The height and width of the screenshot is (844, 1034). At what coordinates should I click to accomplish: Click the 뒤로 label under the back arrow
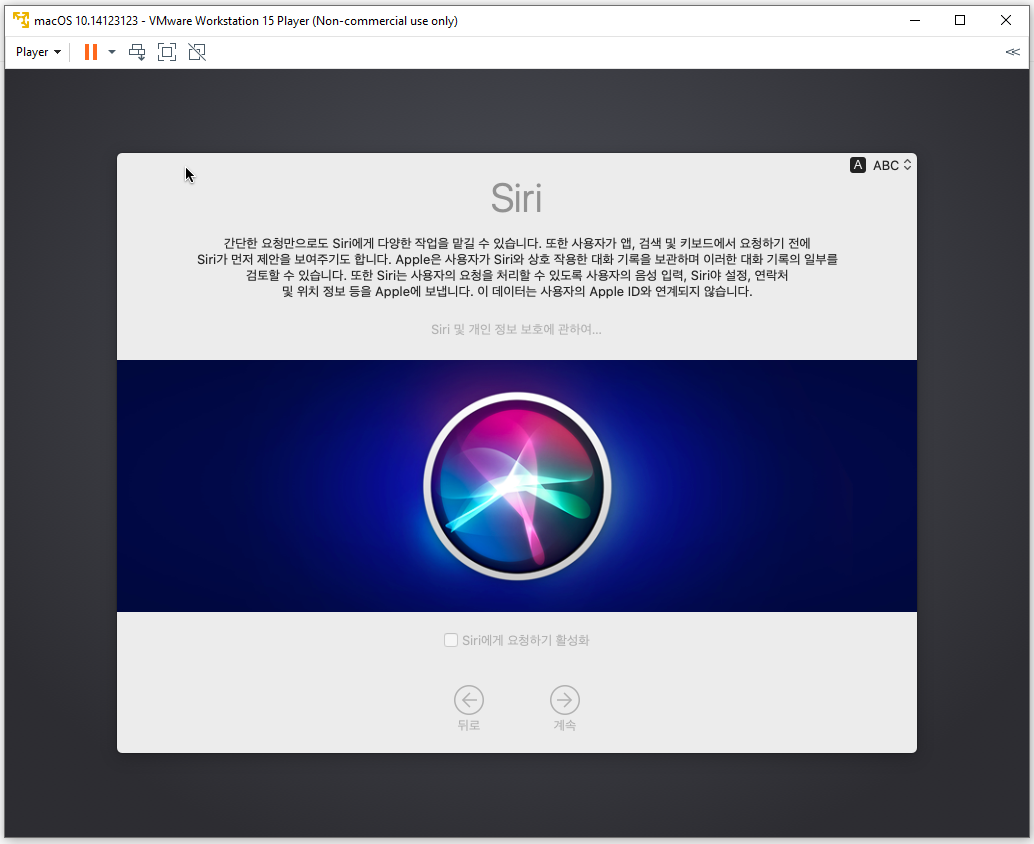click(469, 725)
